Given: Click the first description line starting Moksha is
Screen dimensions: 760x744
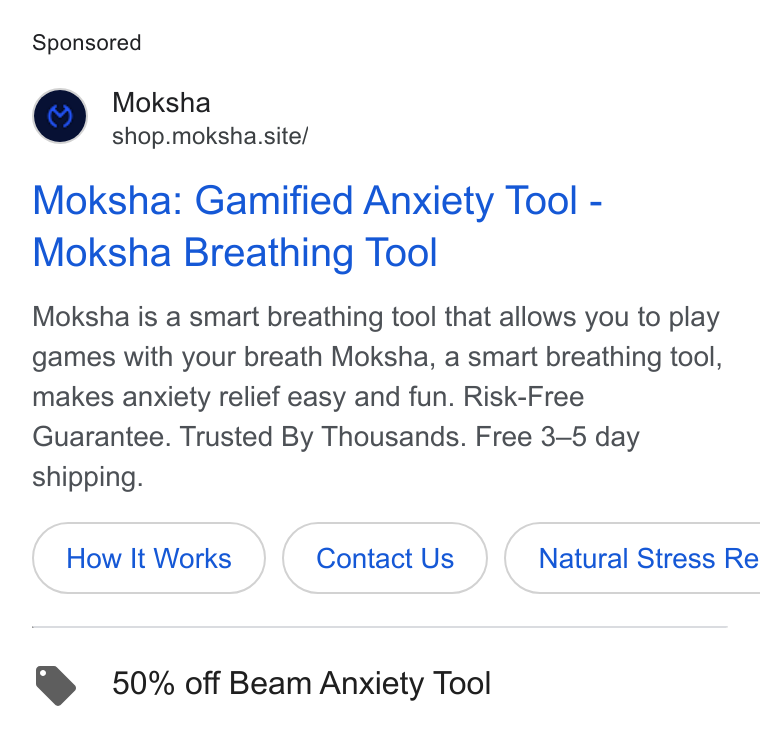Looking at the screenshot, I should click(376, 317).
